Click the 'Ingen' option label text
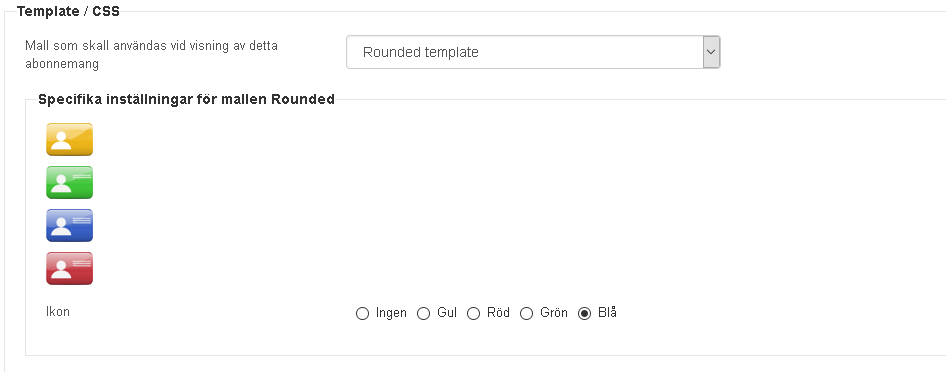Viewport: 946px width, 372px height. 391,313
